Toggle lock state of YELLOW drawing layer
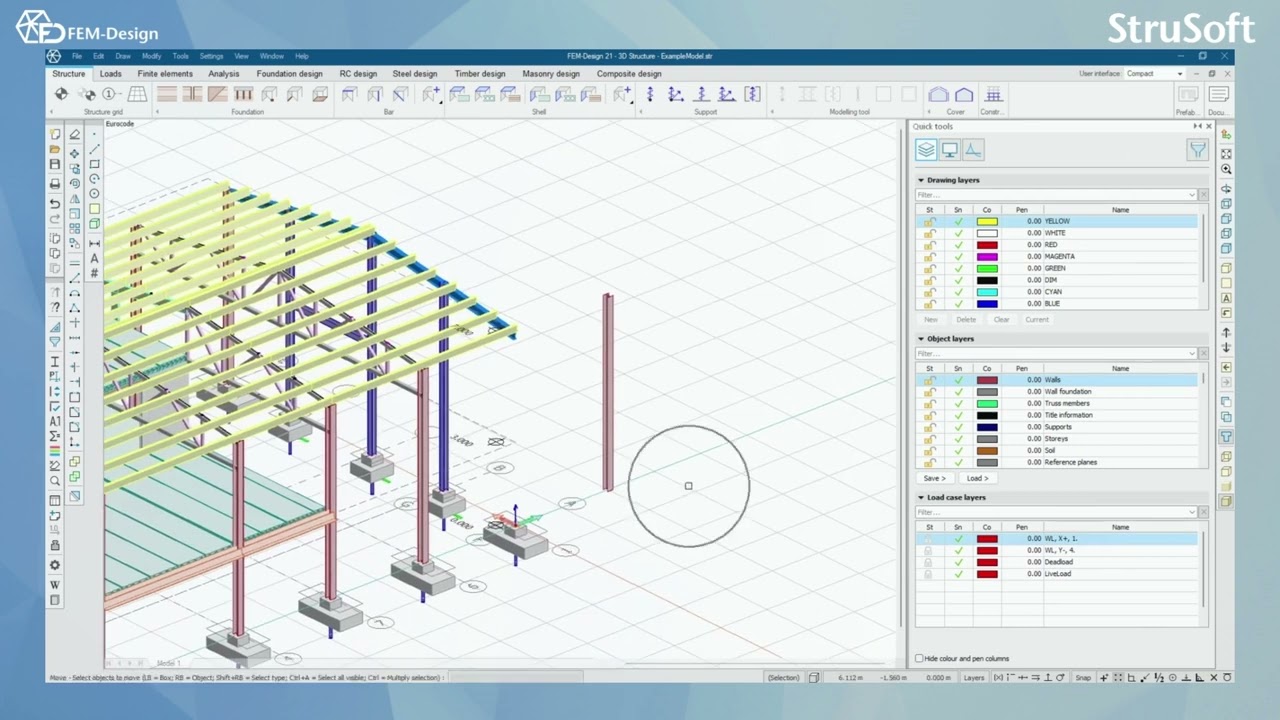This screenshot has width=1280, height=720. pyautogui.click(x=929, y=221)
